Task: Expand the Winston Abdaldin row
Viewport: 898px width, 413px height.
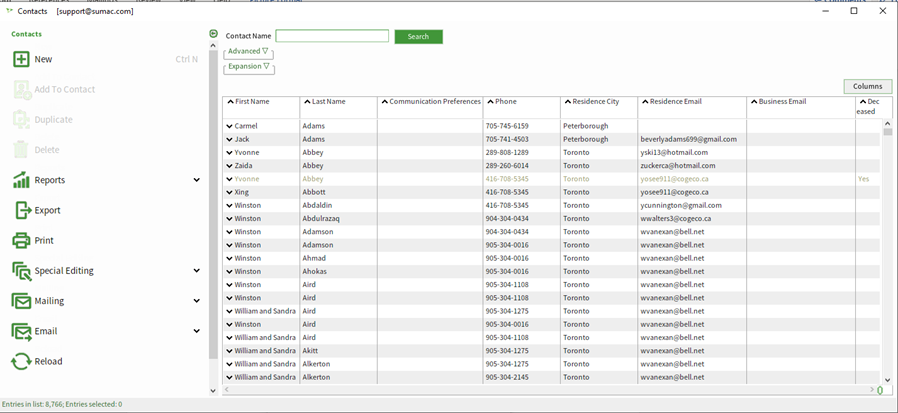Action: (229, 206)
